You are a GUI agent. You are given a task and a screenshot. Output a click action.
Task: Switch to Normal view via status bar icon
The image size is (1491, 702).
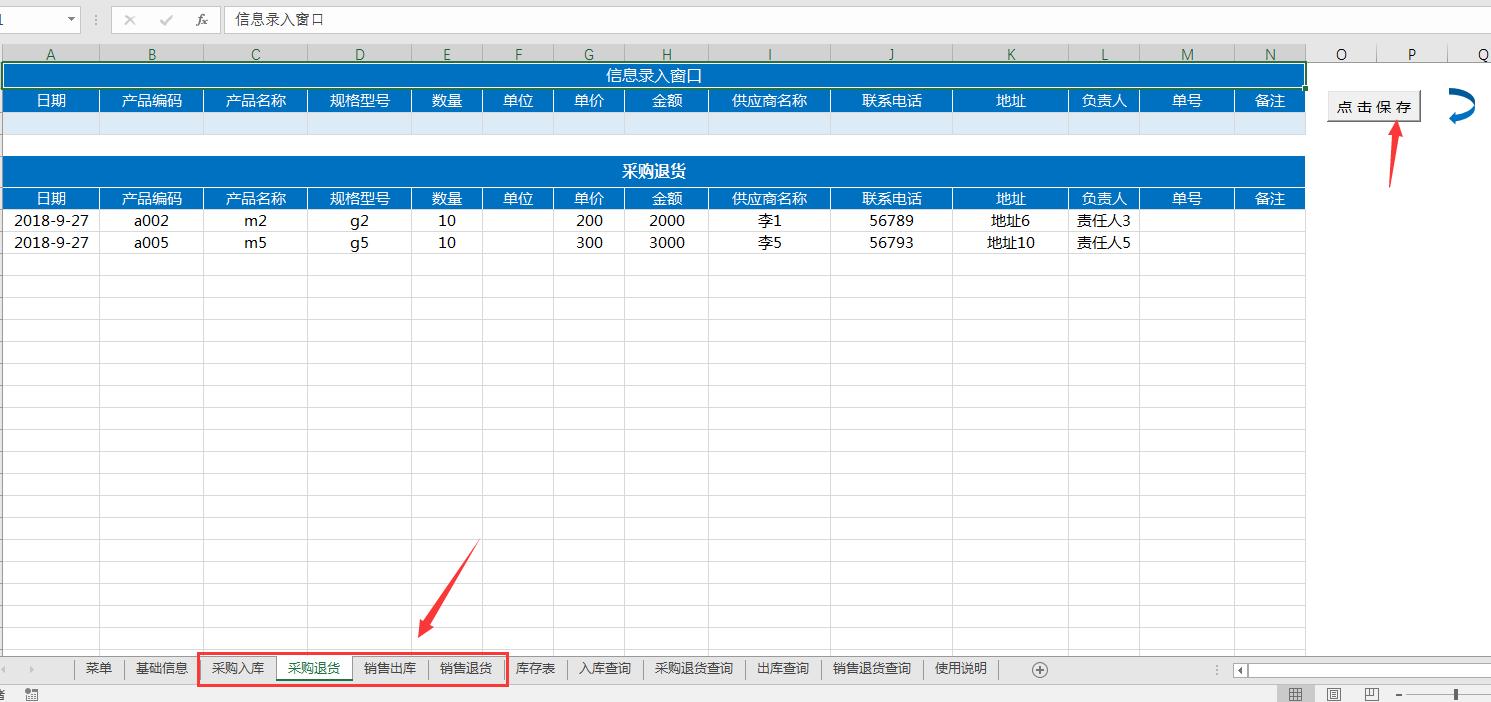1296,693
